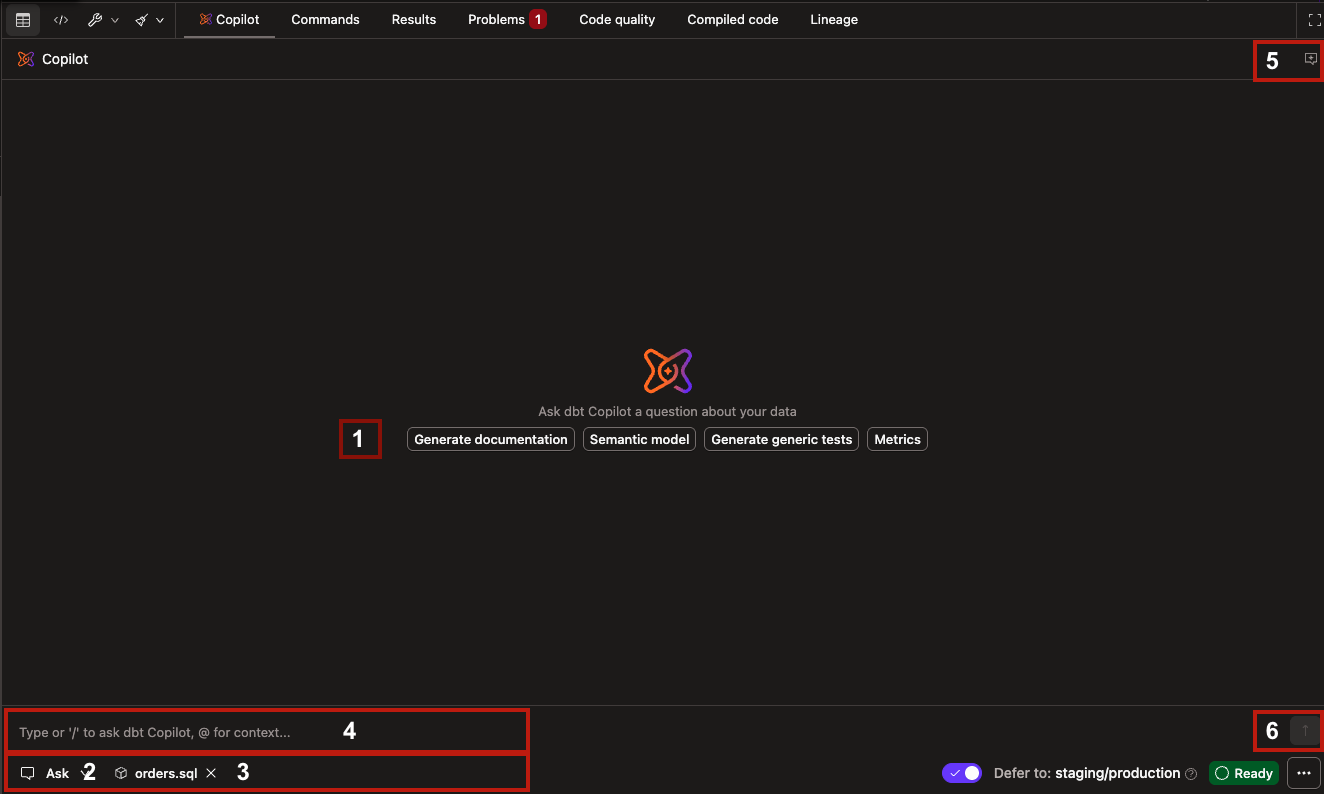Select the code view icon
The image size is (1324, 794).
60,19
